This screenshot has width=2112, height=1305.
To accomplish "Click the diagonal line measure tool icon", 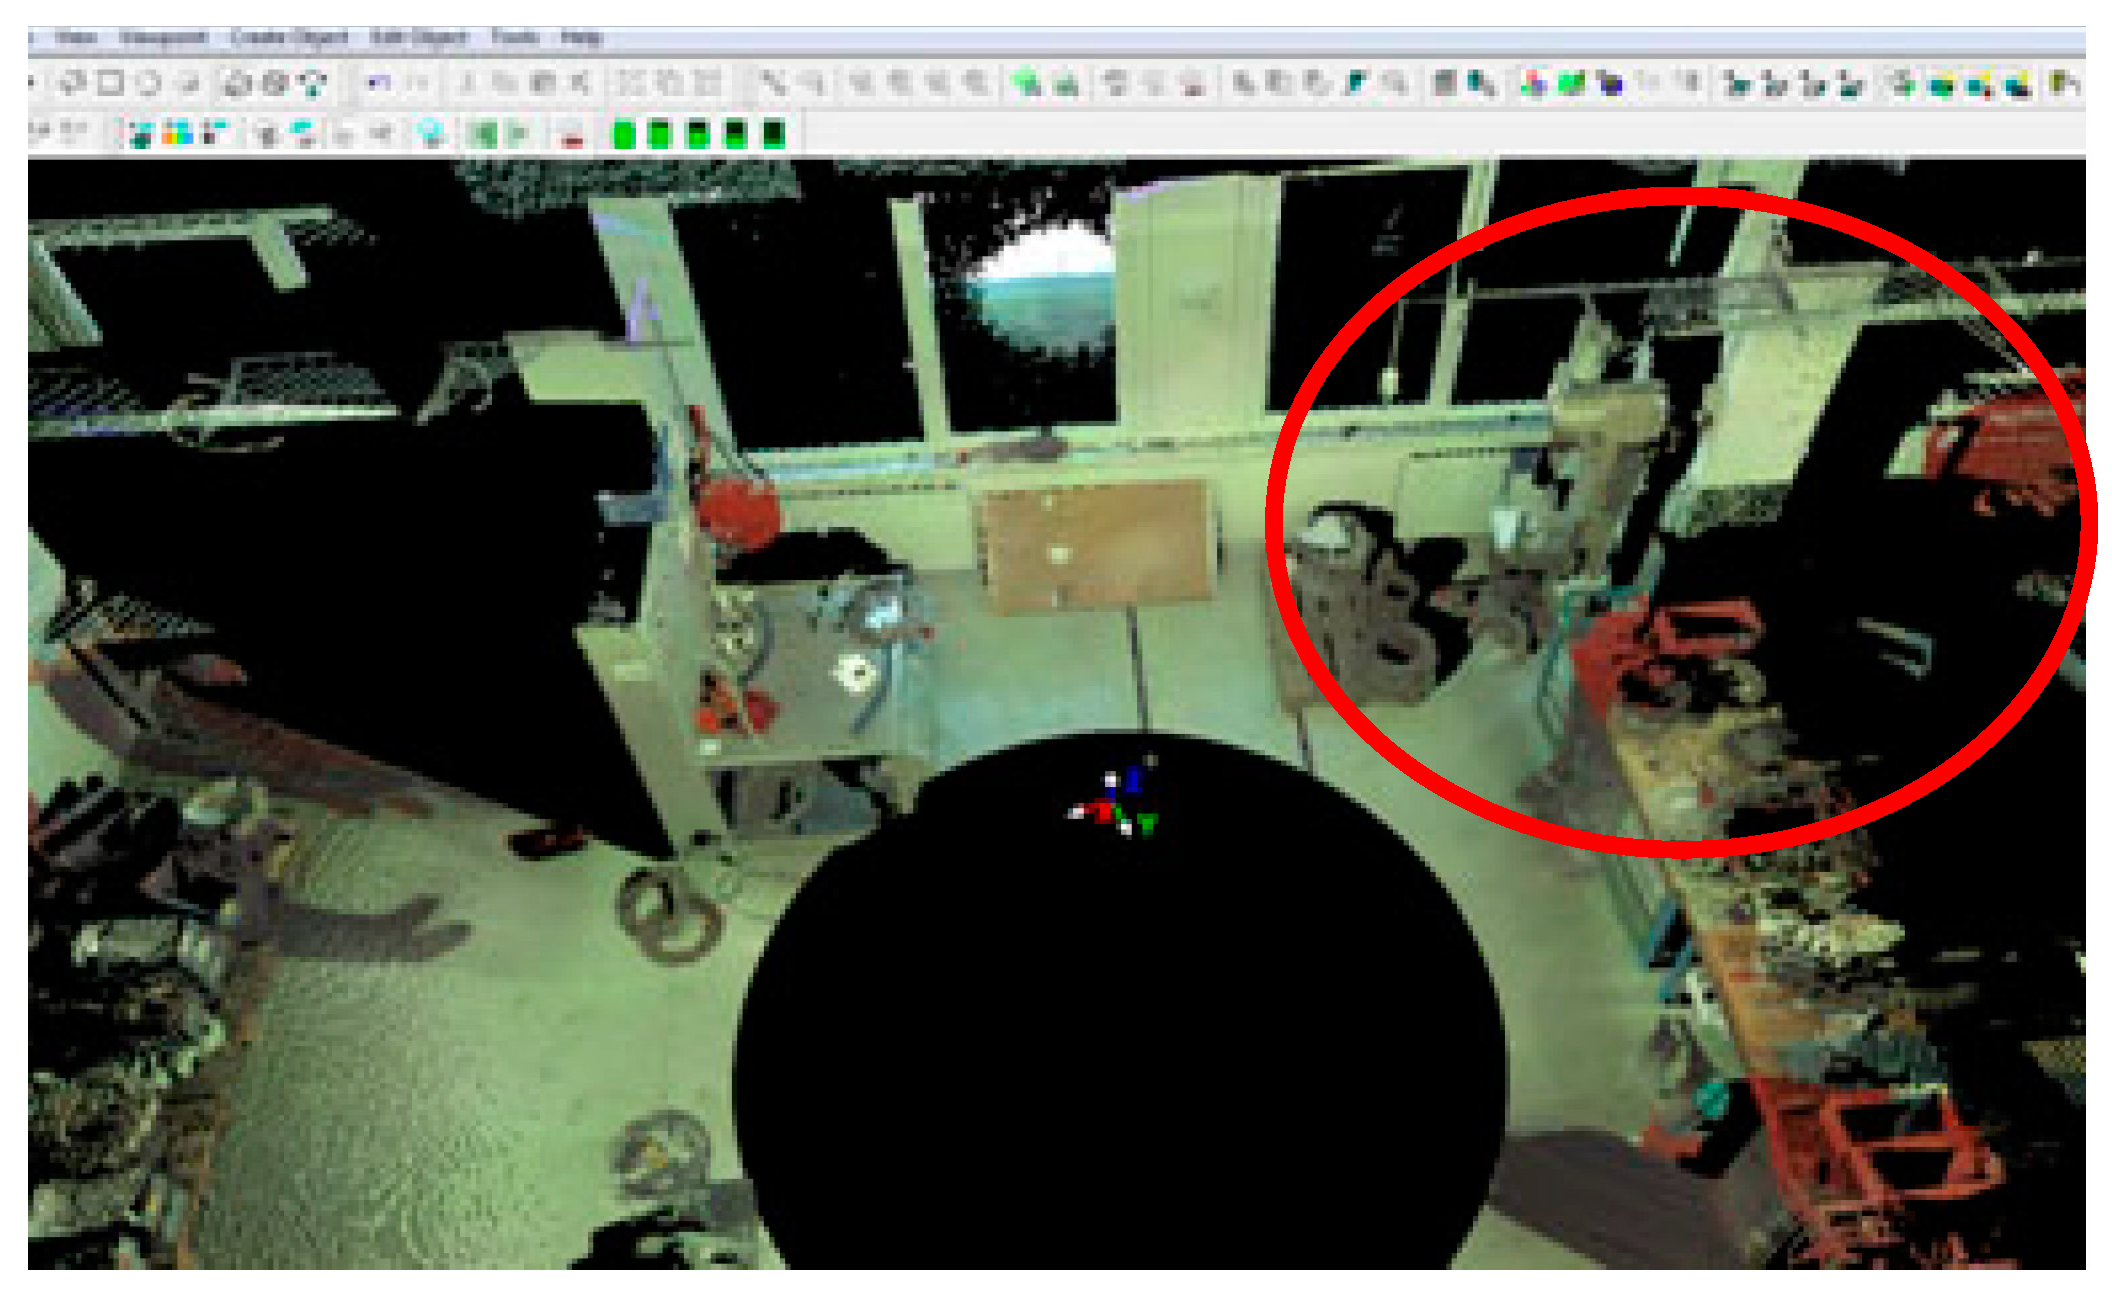I will pos(772,84).
